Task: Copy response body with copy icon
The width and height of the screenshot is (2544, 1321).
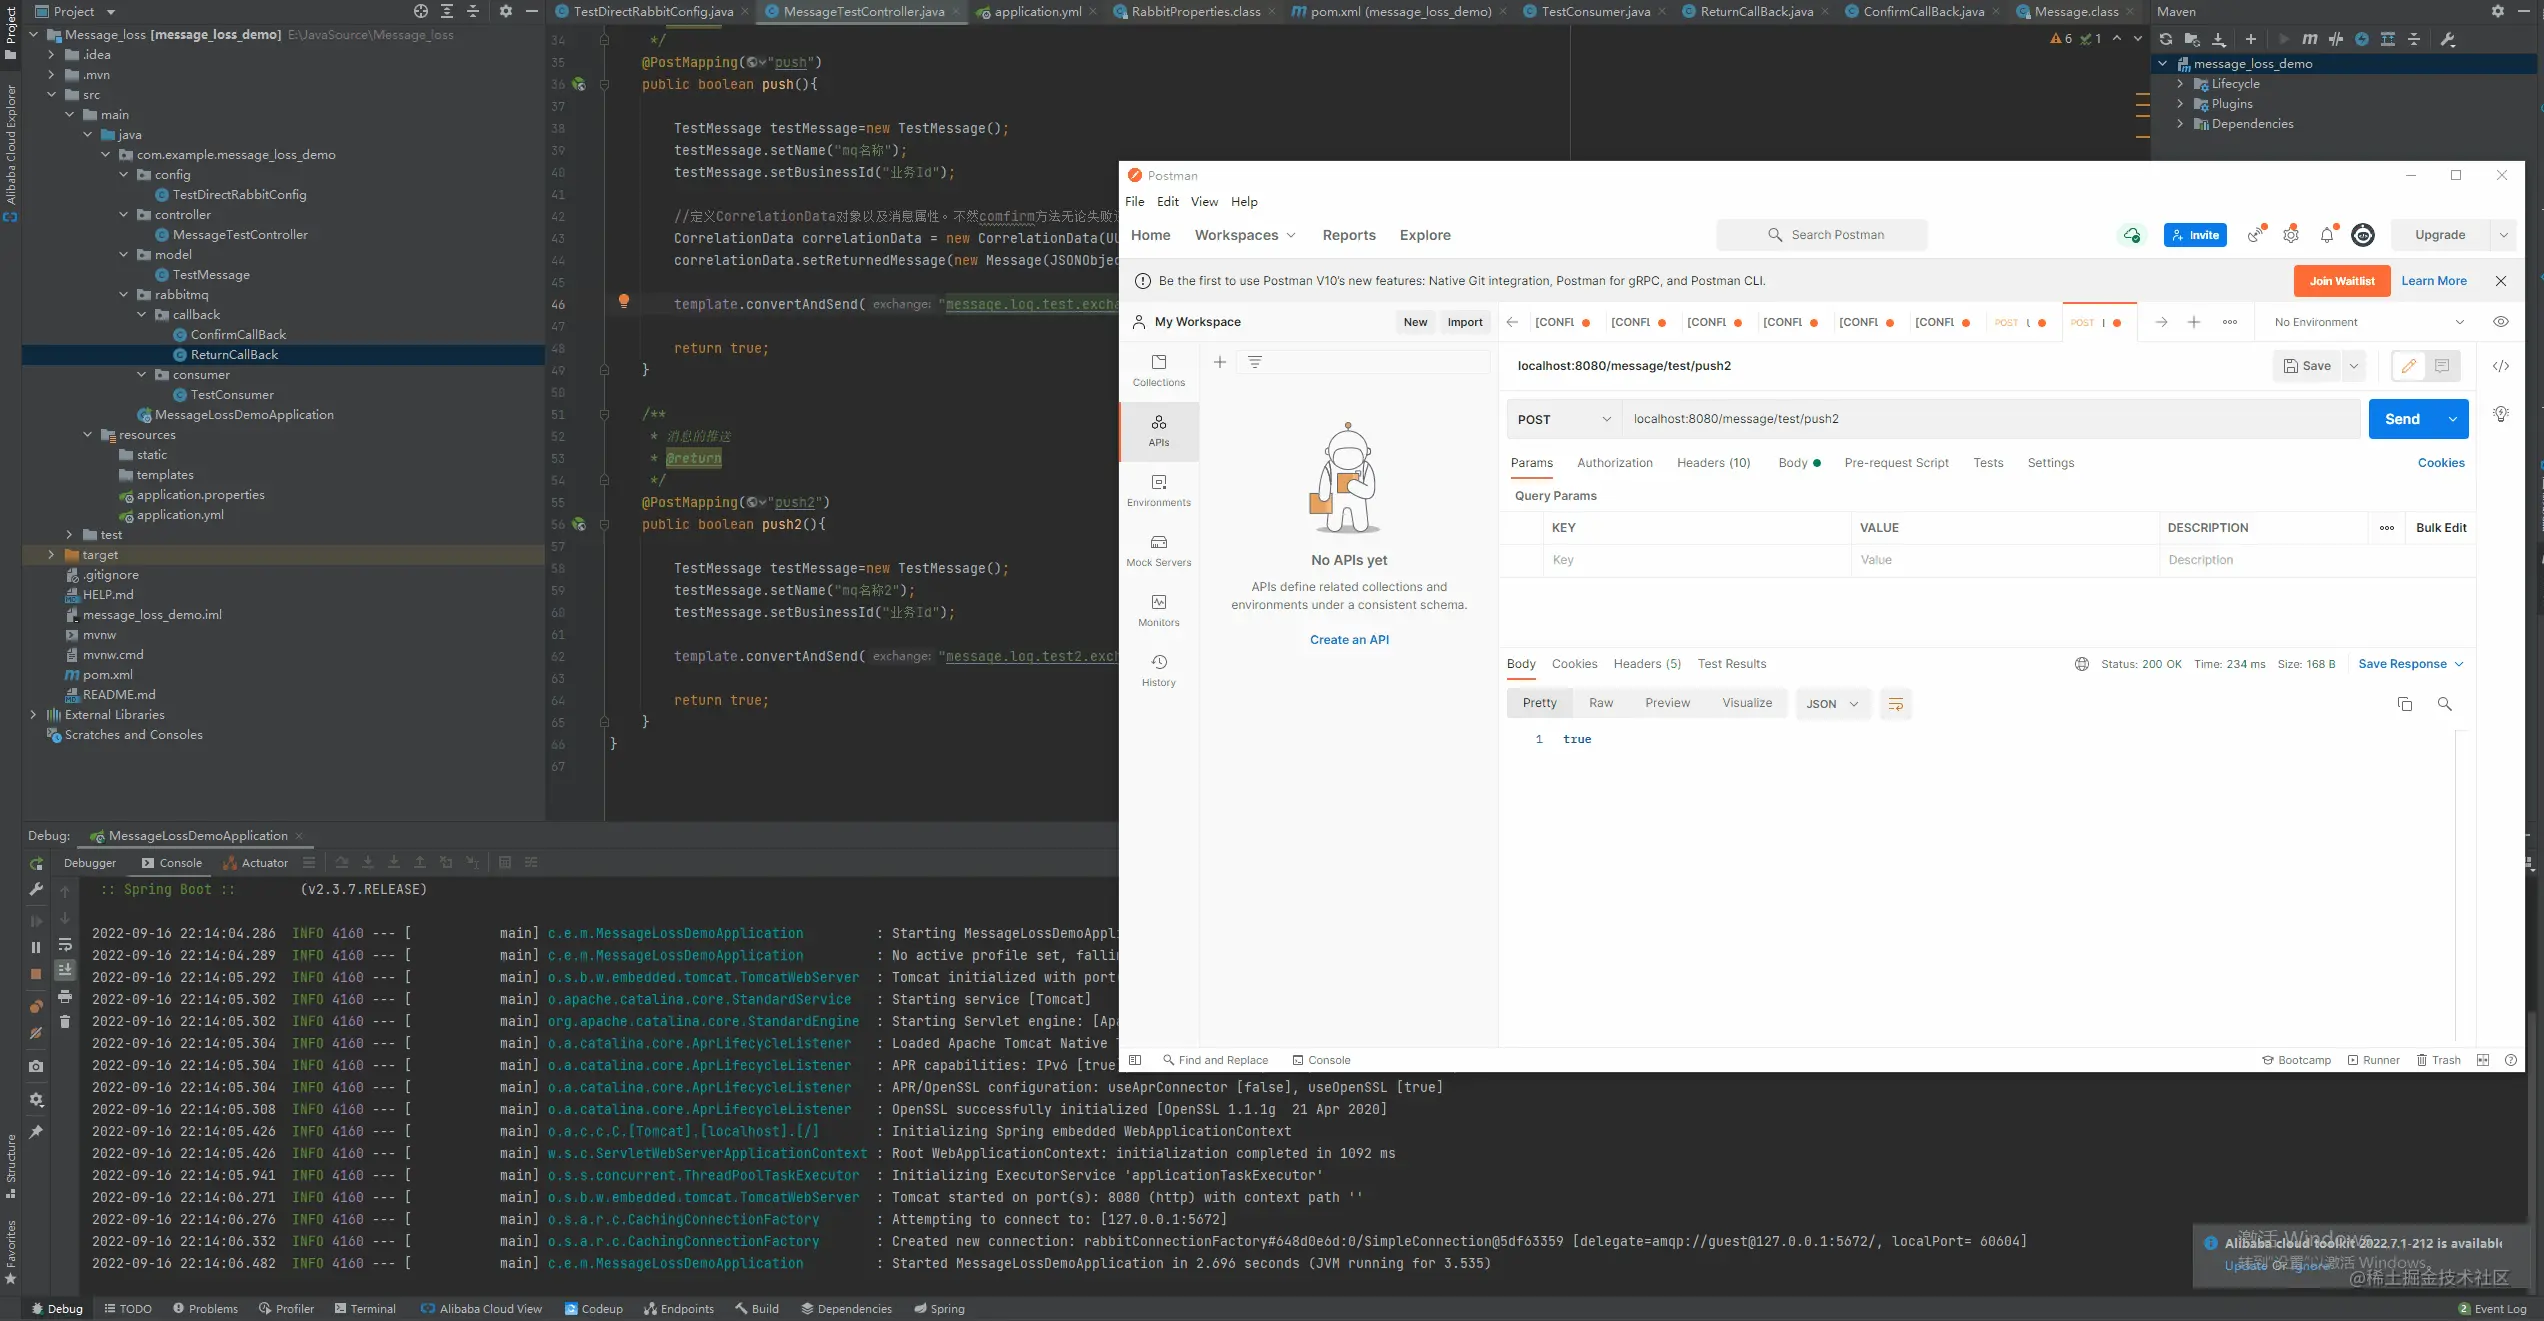Action: [x=2405, y=704]
